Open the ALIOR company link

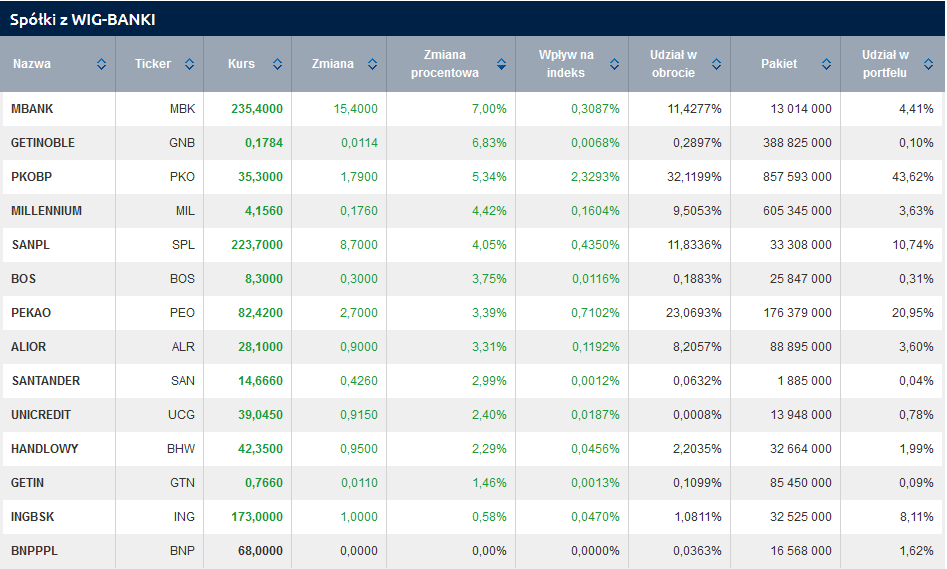pos(28,347)
